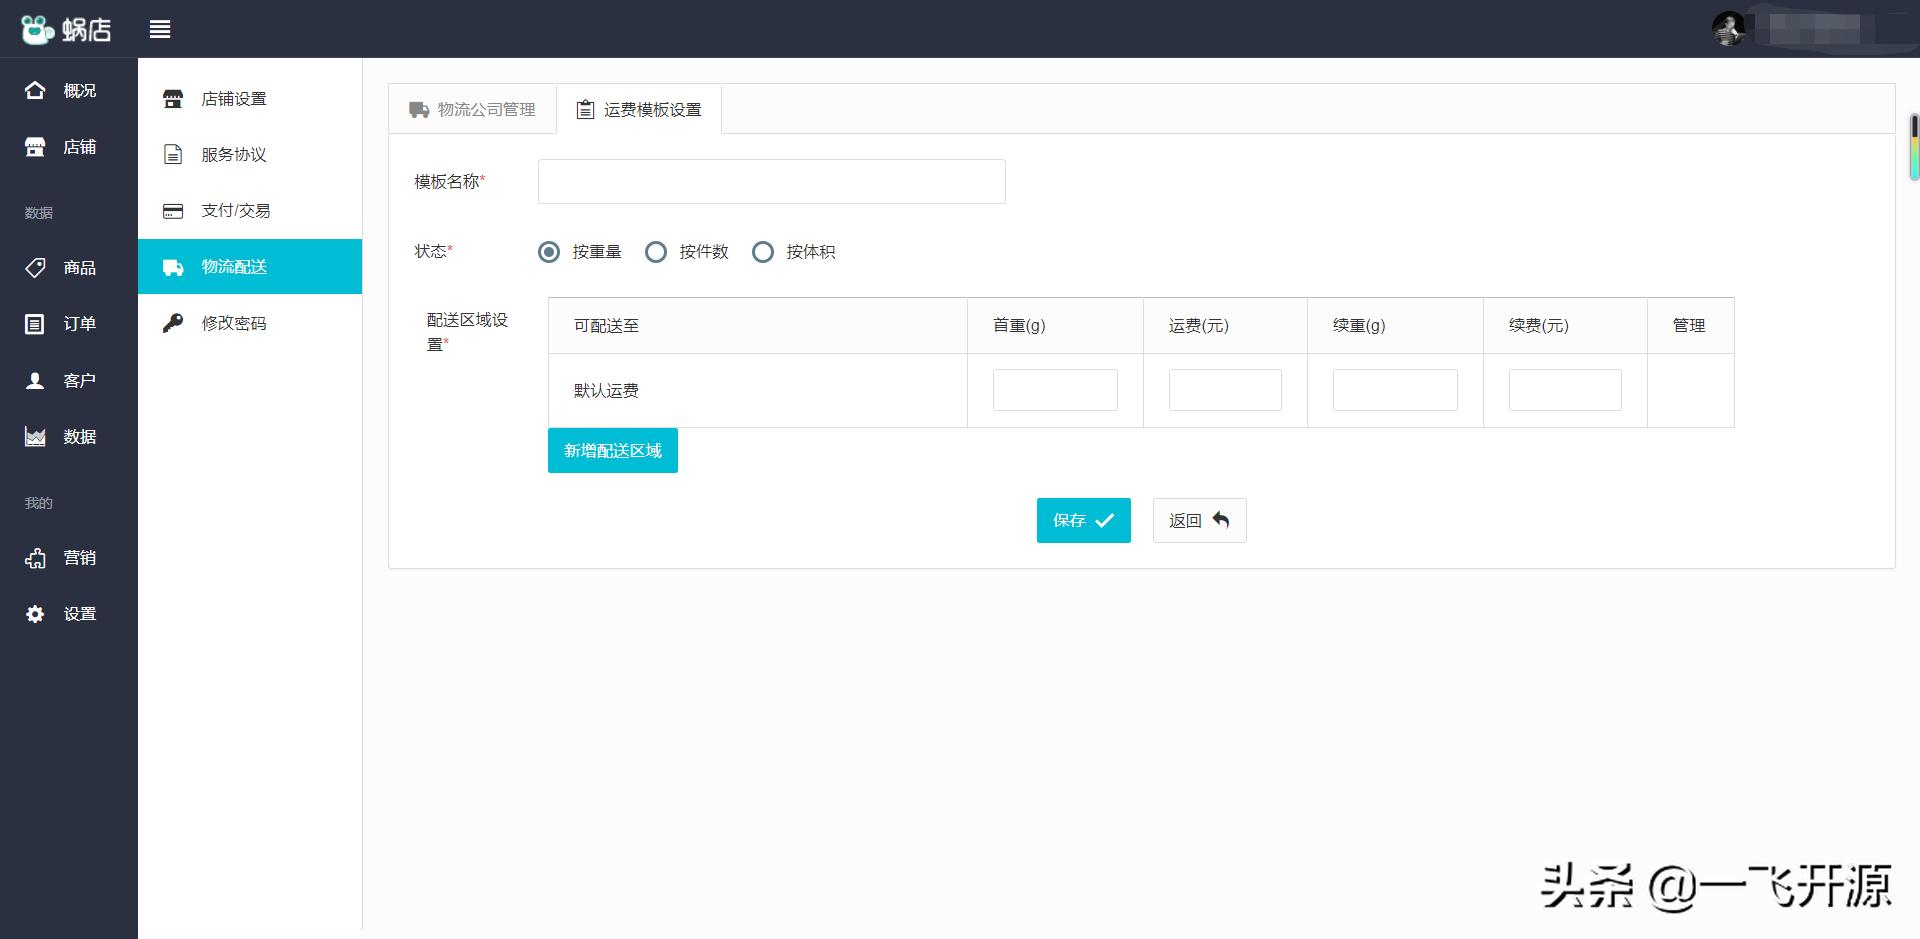Click the 保存 save button
This screenshot has height=939, width=1920.
coord(1083,520)
